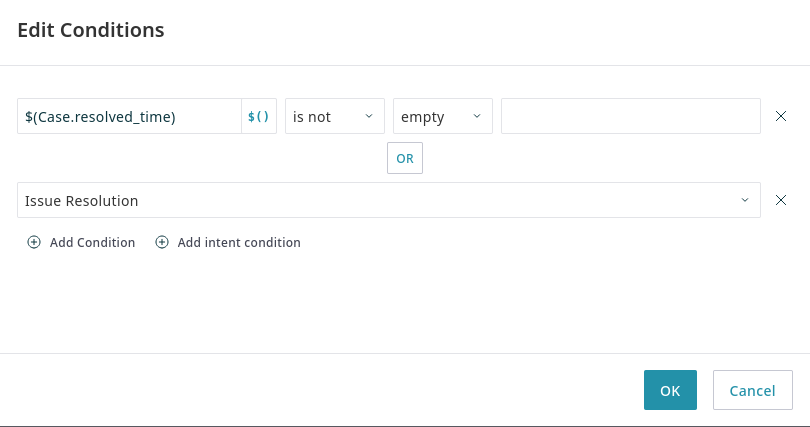810x427 pixels.
Task: Expand the 'is not' operator chevron
Action: click(x=368, y=116)
